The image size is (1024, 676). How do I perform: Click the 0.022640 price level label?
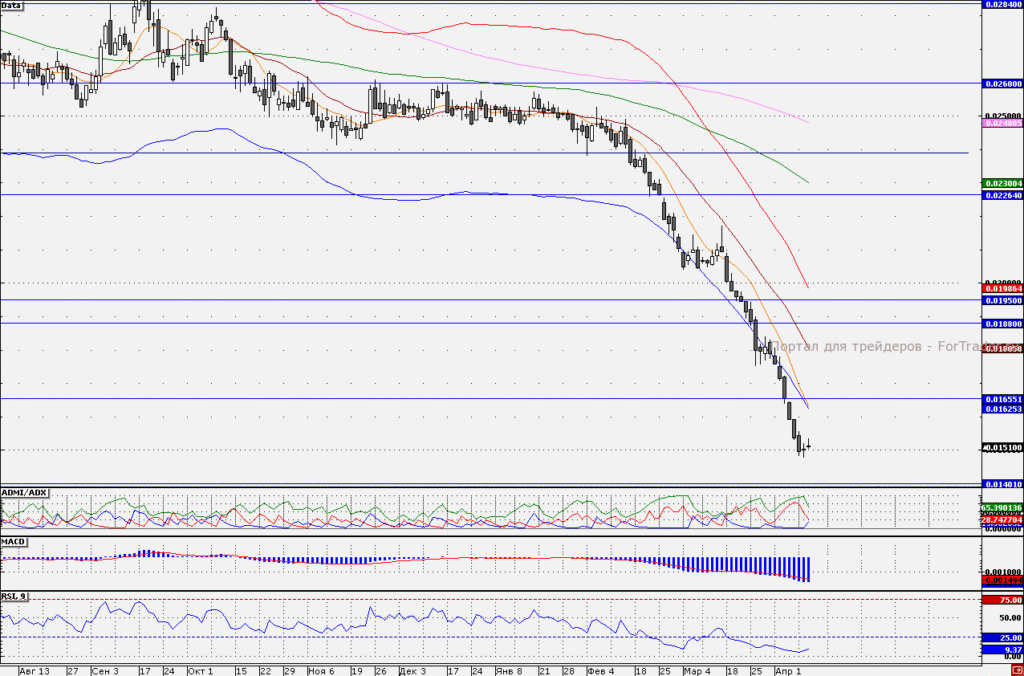1003,195
